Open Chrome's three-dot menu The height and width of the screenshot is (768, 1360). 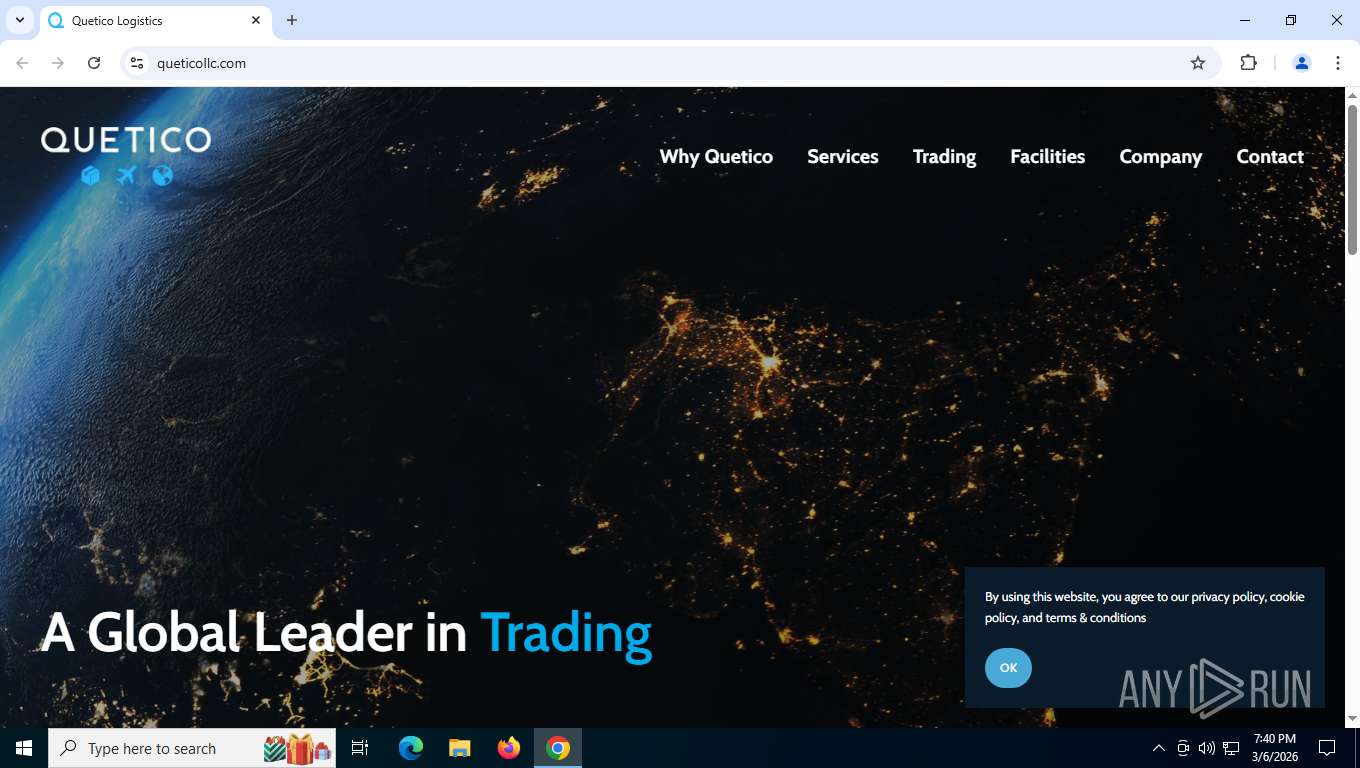[1338, 63]
